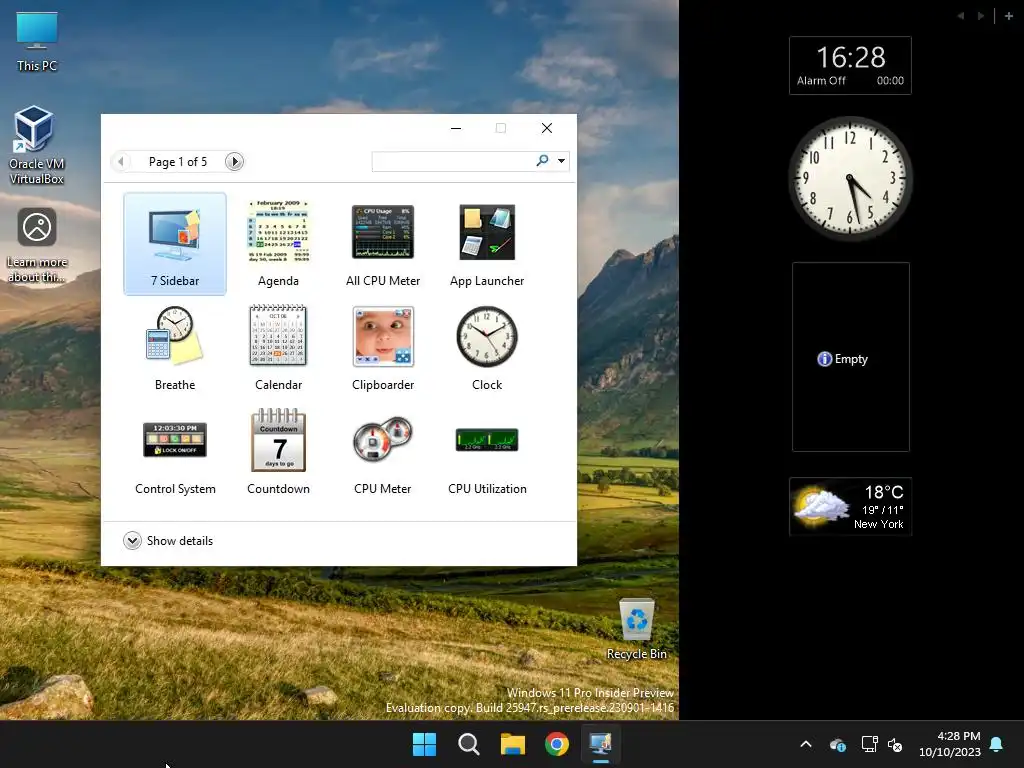
Task: Click sidebar previous page arrow
Action: [x=961, y=16]
